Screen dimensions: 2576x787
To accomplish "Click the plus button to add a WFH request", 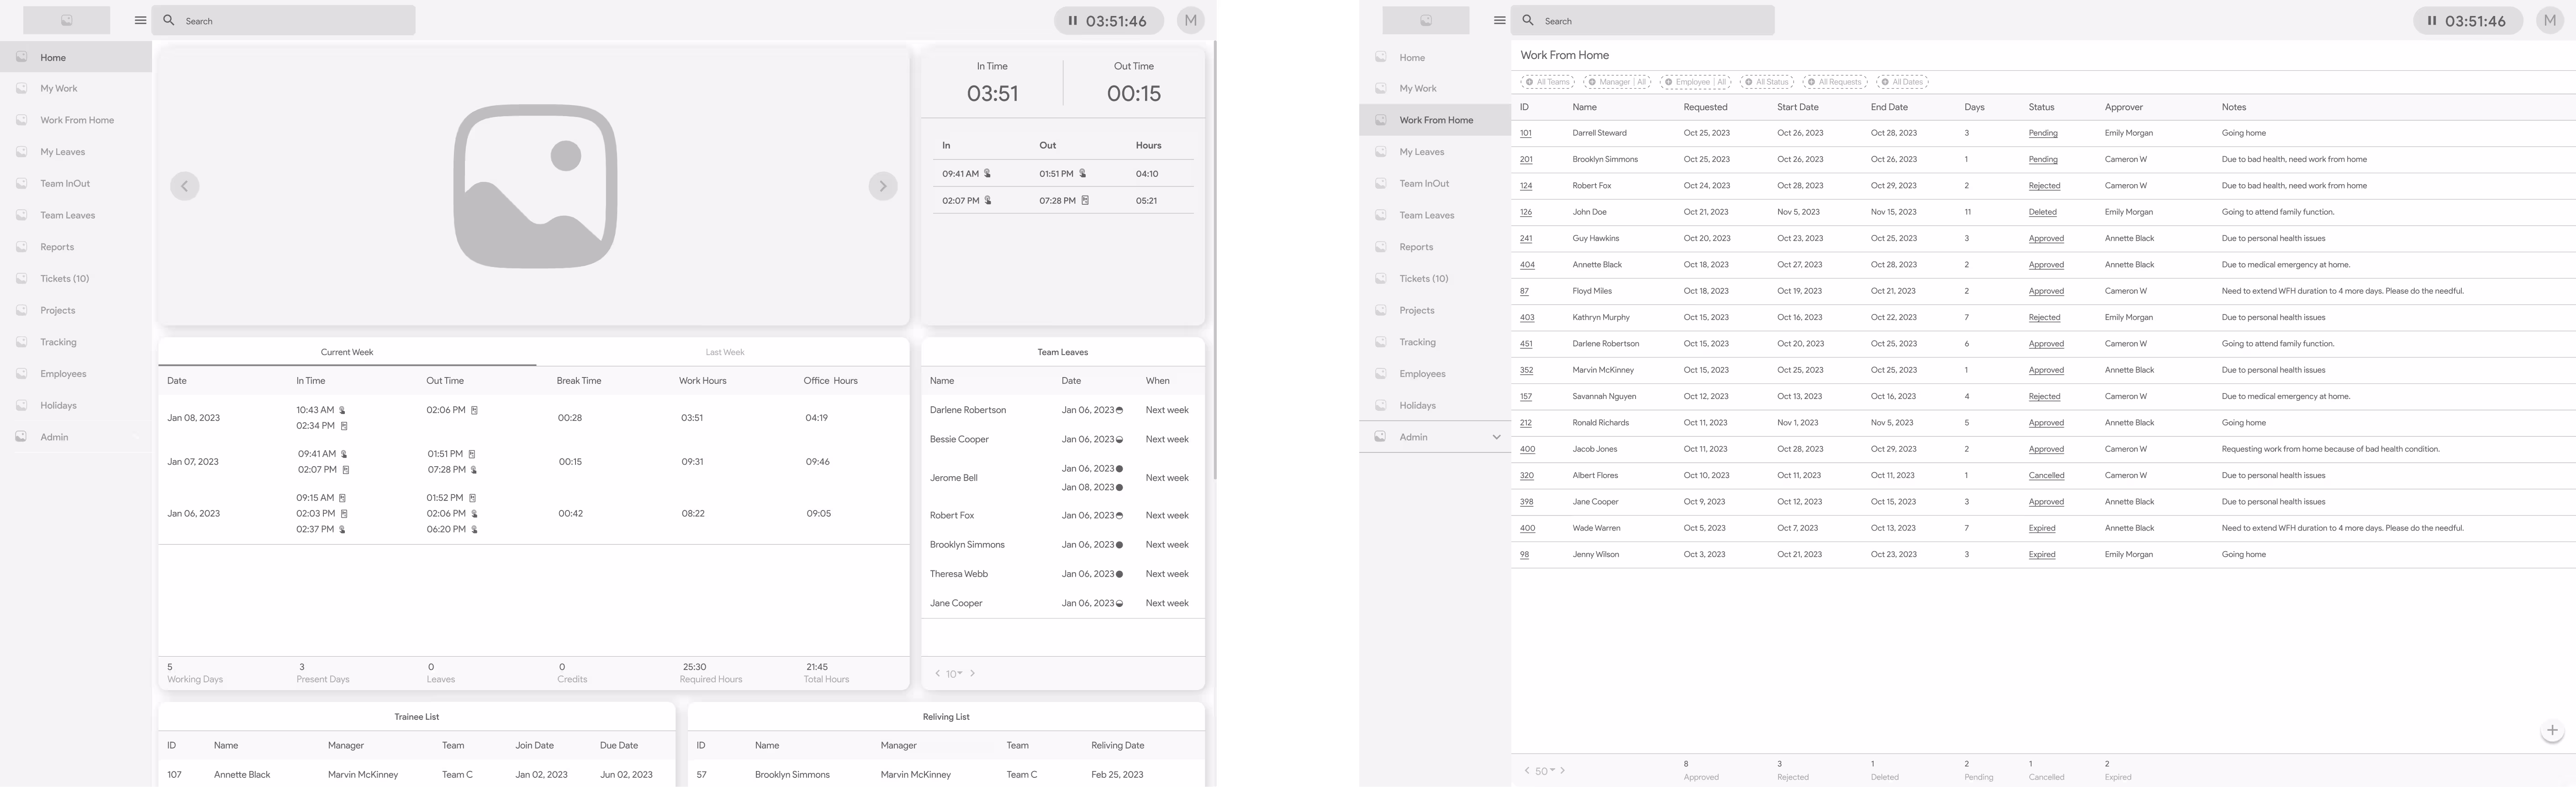I will pyautogui.click(x=2552, y=730).
